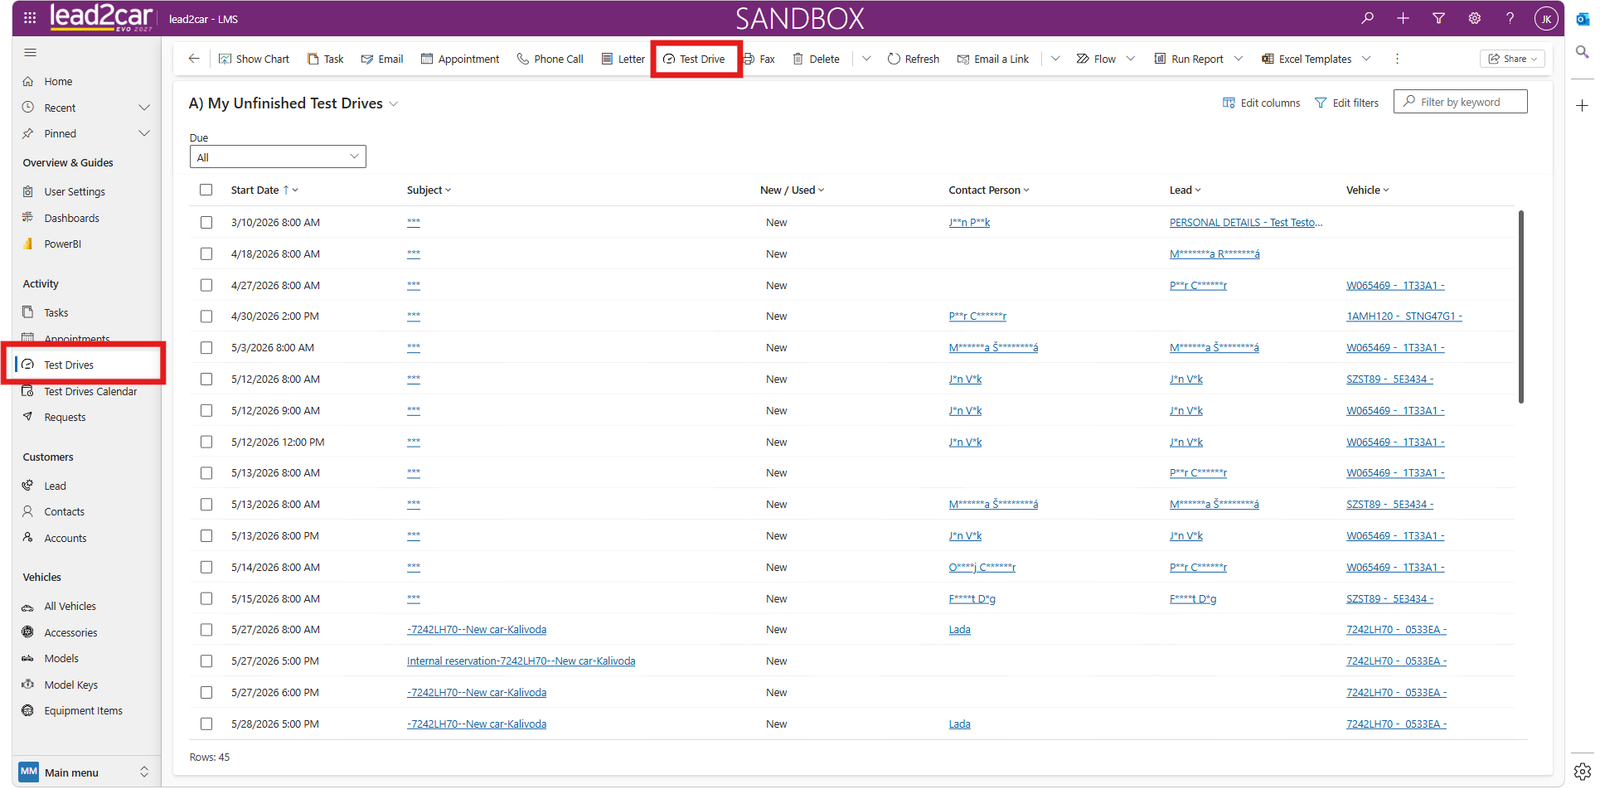Open the Internal reservation-7242LH70 subject link
The image size is (1600, 788).
click(521, 661)
